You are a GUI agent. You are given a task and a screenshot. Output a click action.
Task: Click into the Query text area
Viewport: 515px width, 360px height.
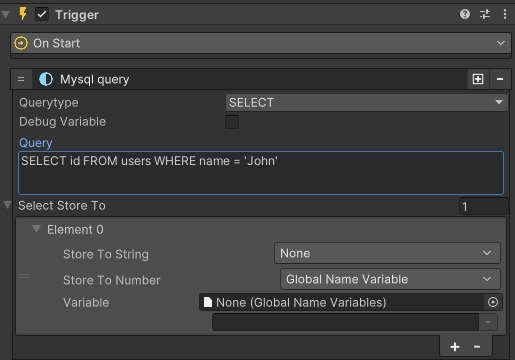point(261,173)
